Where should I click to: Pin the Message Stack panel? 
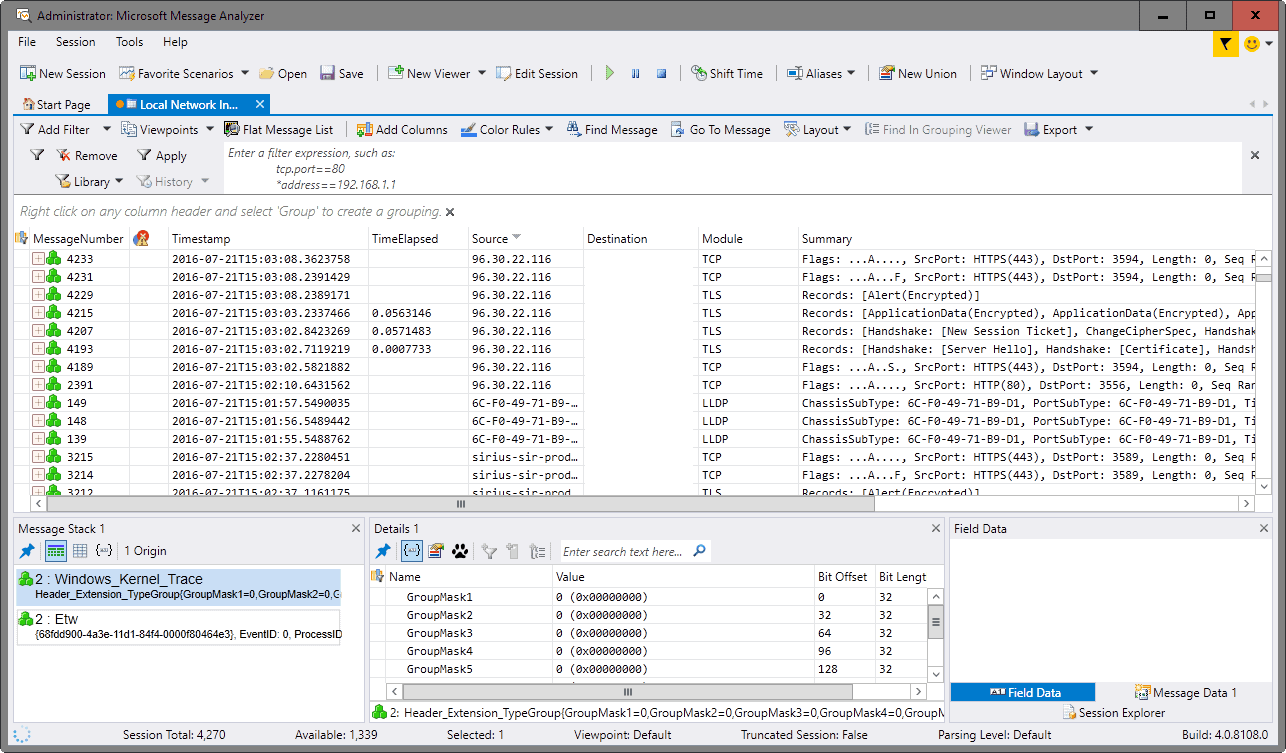tap(27, 550)
